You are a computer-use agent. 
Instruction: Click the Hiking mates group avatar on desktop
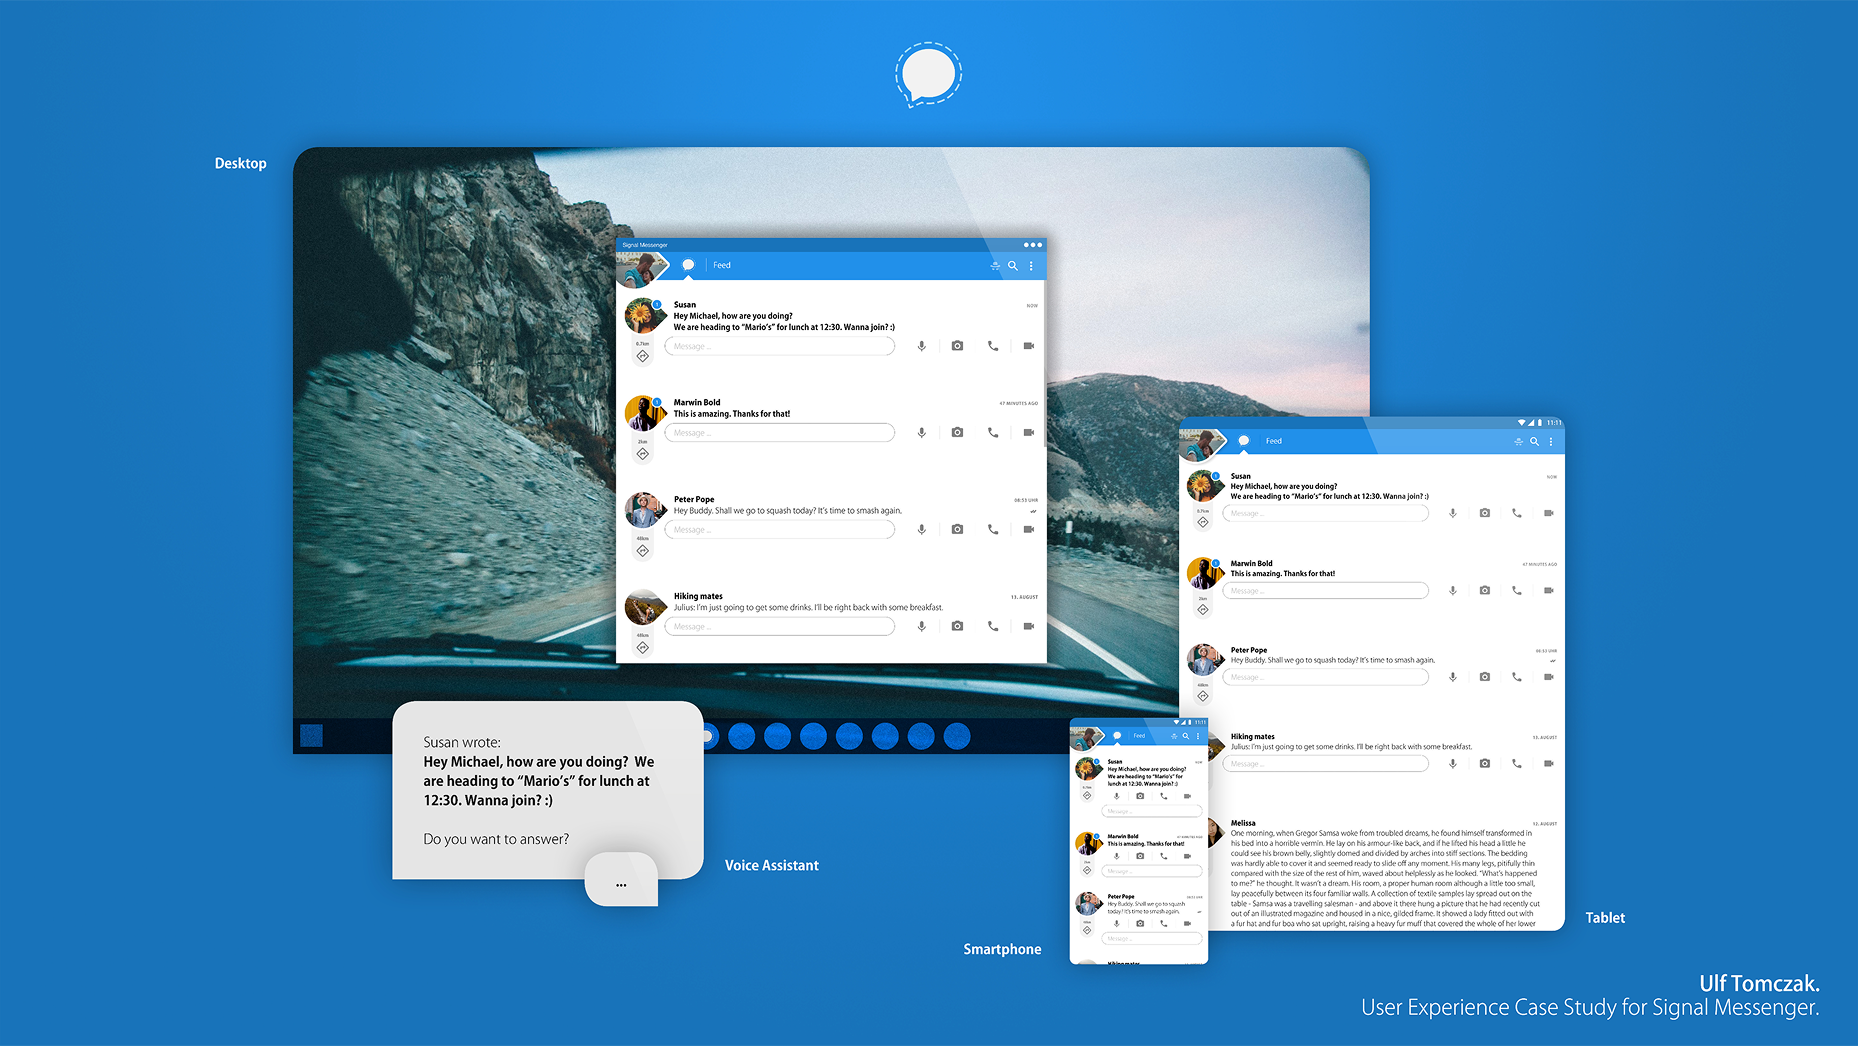(643, 607)
